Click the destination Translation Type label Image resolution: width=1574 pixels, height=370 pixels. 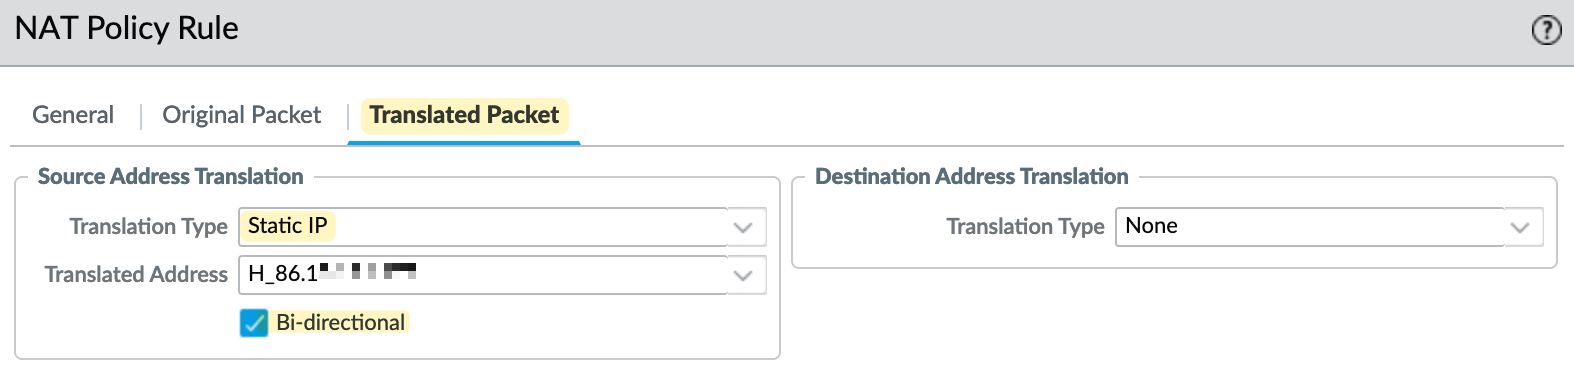pyautogui.click(x=1025, y=227)
